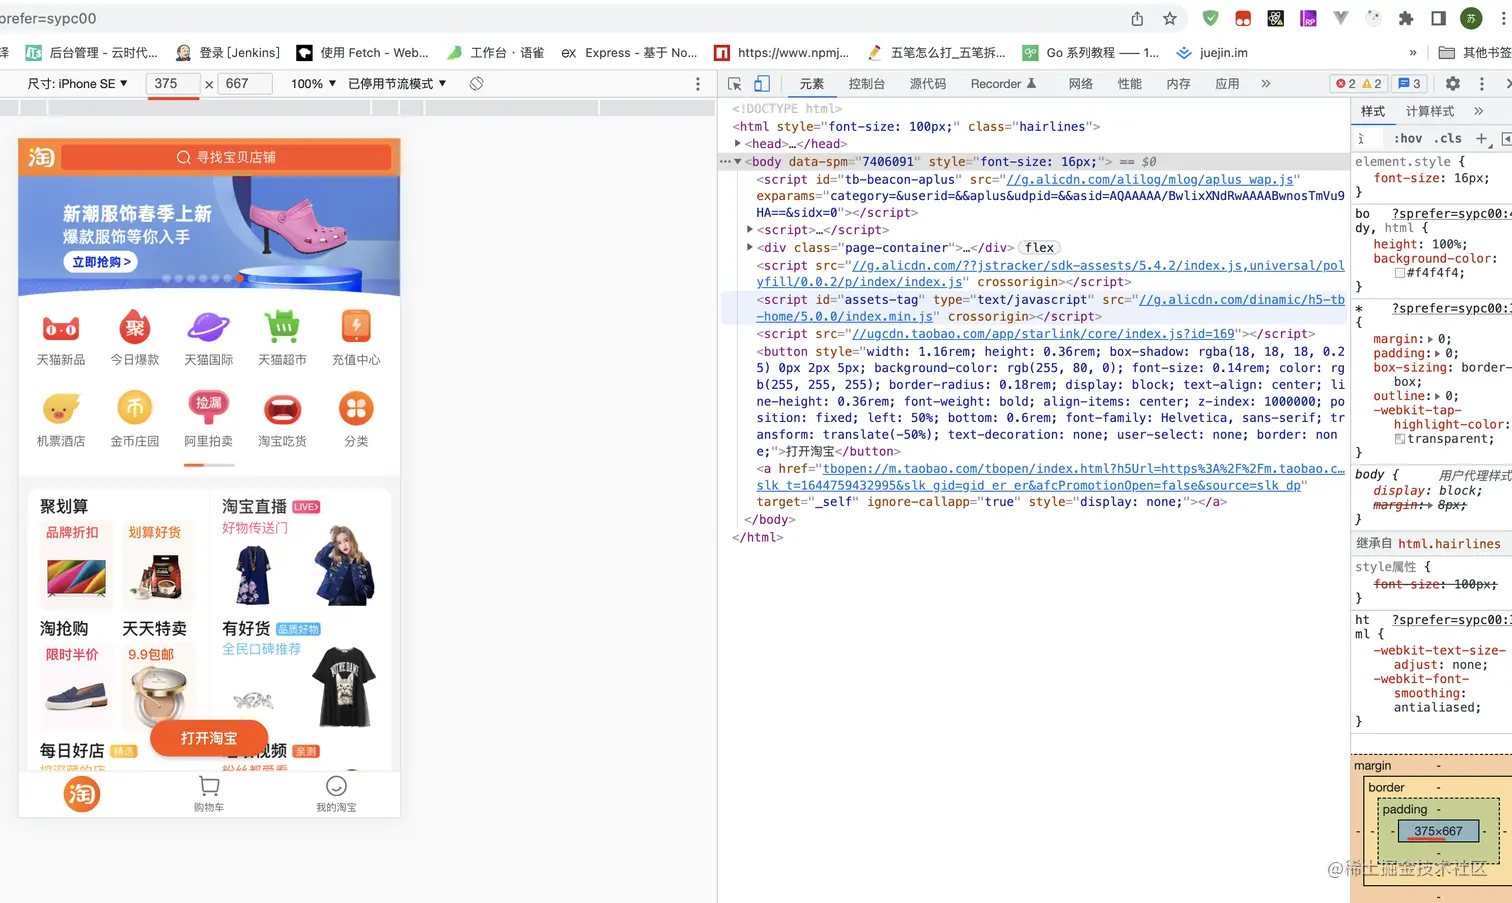Open the 机票酒店 category icon
Screen dimensions: 1512x903
(61, 409)
